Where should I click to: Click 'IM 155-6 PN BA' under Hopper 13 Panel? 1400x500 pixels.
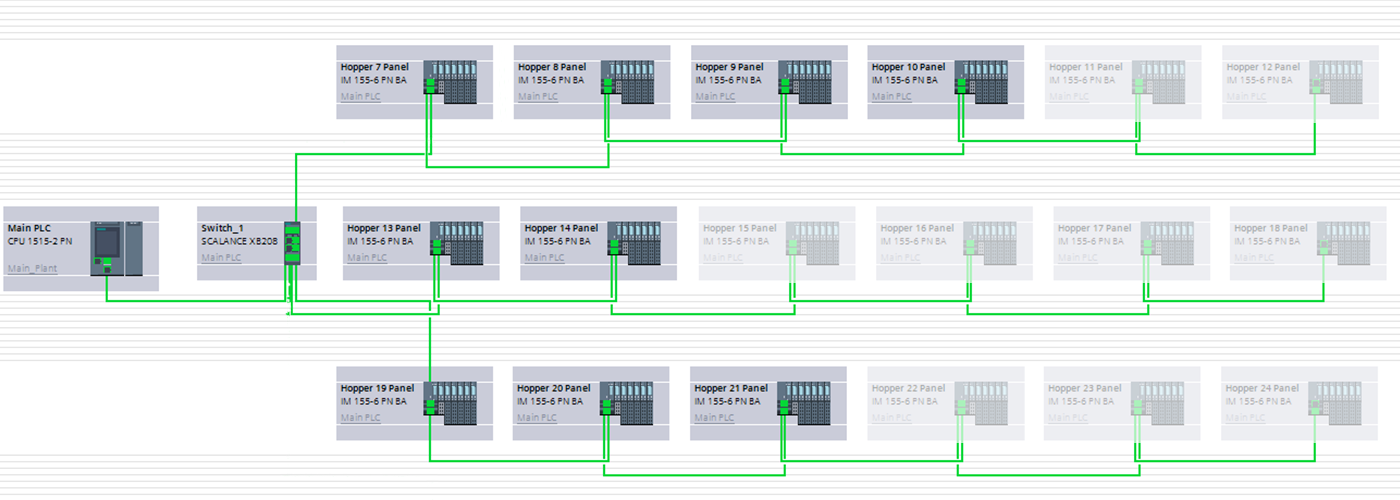381,241
